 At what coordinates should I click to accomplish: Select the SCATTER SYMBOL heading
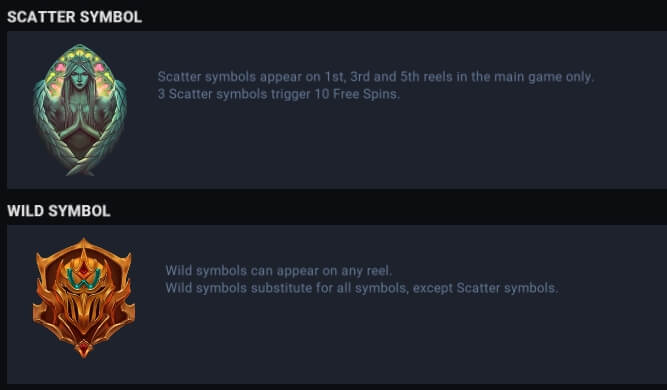[x=74, y=17]
